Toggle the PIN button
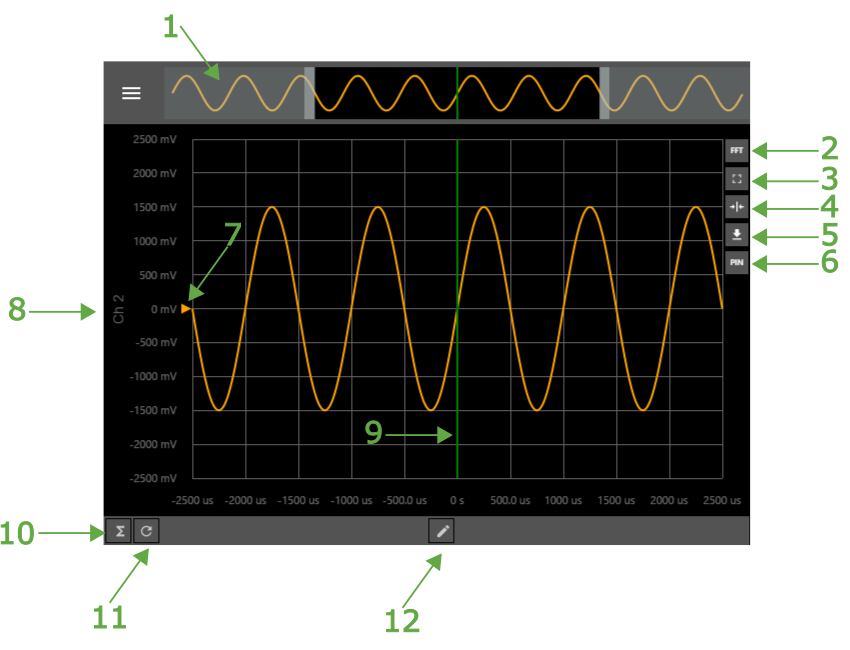This screenshot has width=850, height=650. point(737,262)
